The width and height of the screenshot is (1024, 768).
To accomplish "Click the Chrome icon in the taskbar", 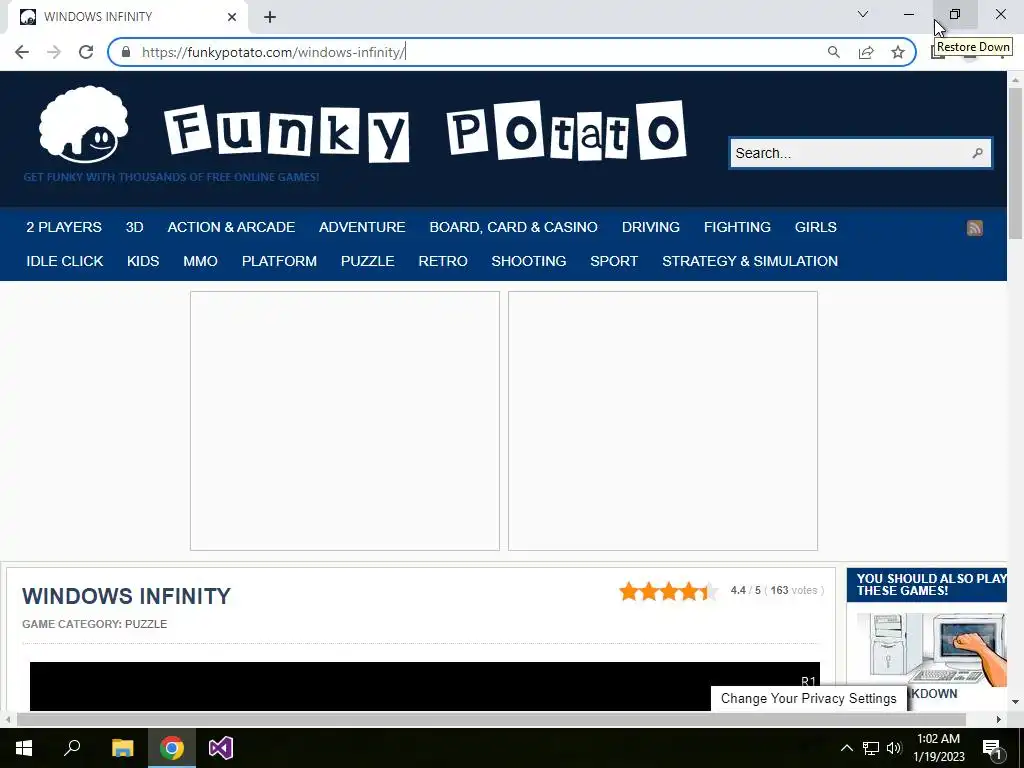I will (x=172, y=748).
